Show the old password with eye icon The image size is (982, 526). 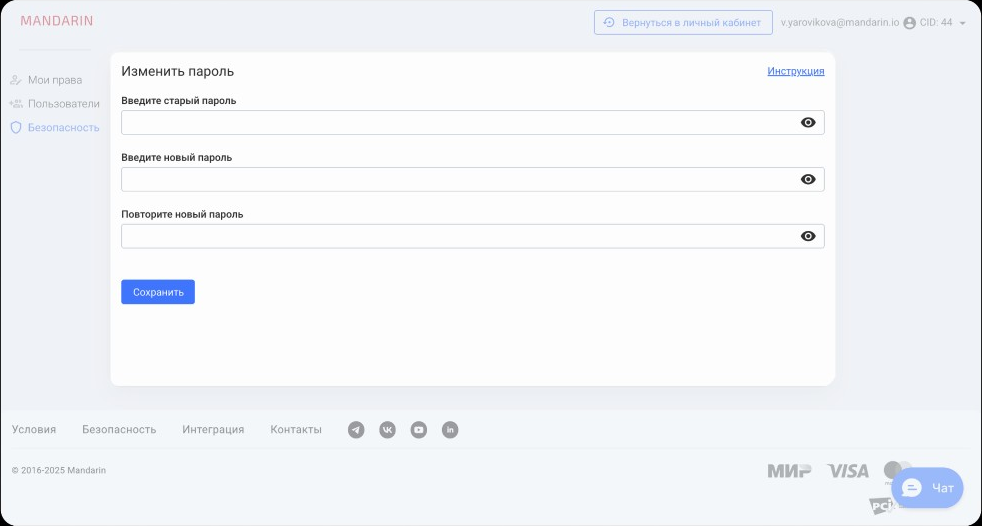click(x=808, y=123)
